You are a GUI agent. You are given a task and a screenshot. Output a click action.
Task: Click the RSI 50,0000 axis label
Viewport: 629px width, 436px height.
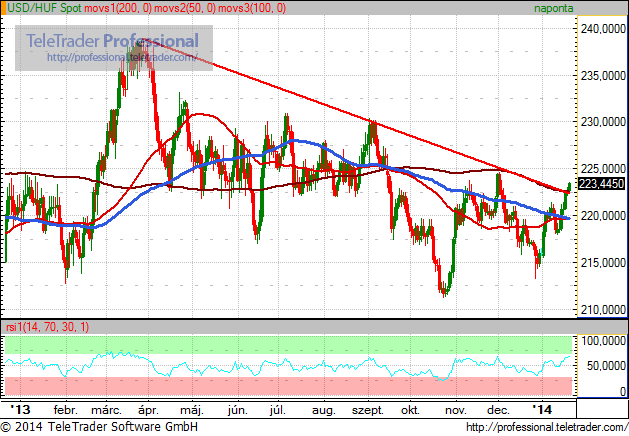[606, 365]
